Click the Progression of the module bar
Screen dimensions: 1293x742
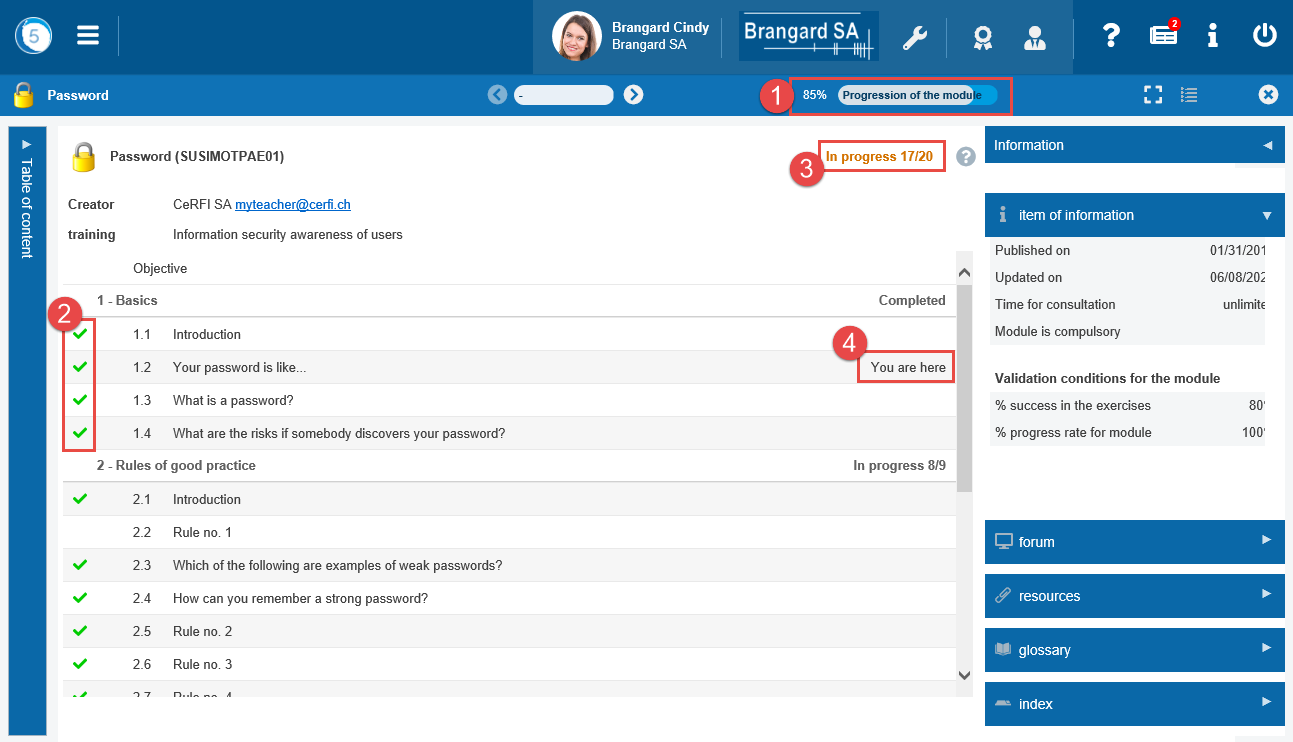pos(917,96)
